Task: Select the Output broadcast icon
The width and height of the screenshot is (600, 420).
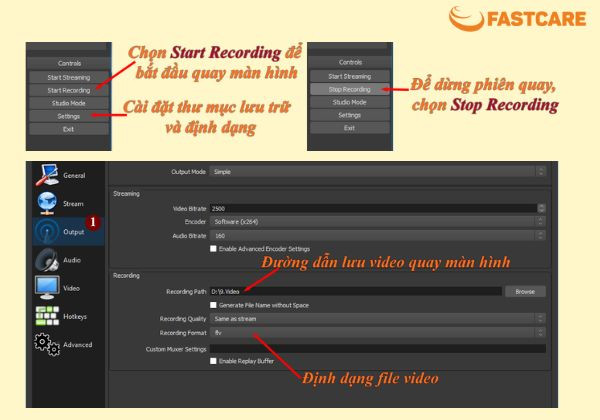Action: click(47, 231)
